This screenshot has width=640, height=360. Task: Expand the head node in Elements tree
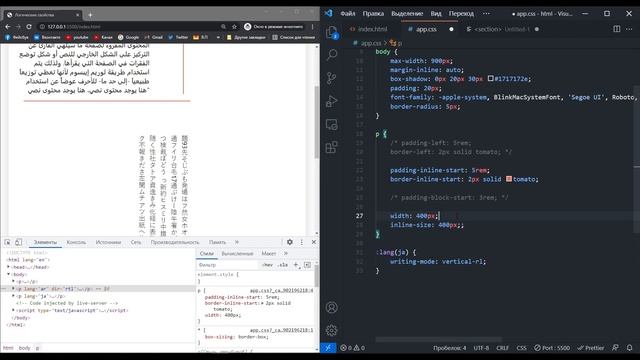9,267
